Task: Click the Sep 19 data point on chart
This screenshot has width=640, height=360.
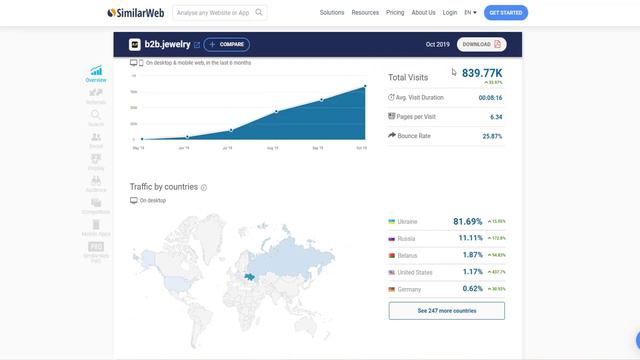Action: click(322, 100)
